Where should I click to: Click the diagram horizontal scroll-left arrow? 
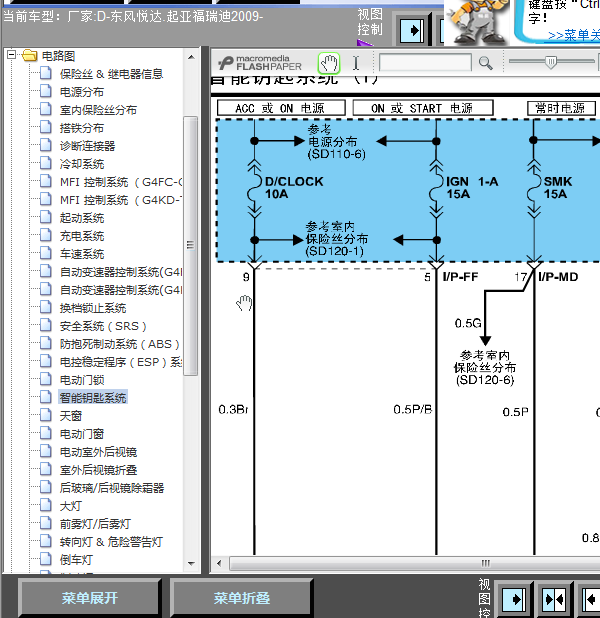point(219,563)
